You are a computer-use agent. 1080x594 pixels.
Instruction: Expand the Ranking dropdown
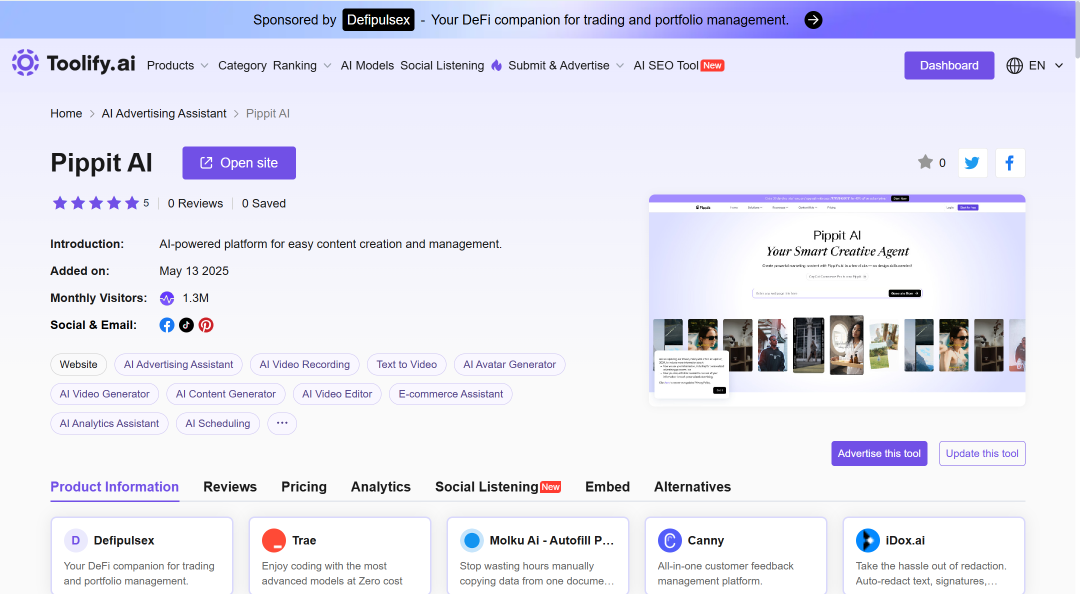[x=302, y=65]
